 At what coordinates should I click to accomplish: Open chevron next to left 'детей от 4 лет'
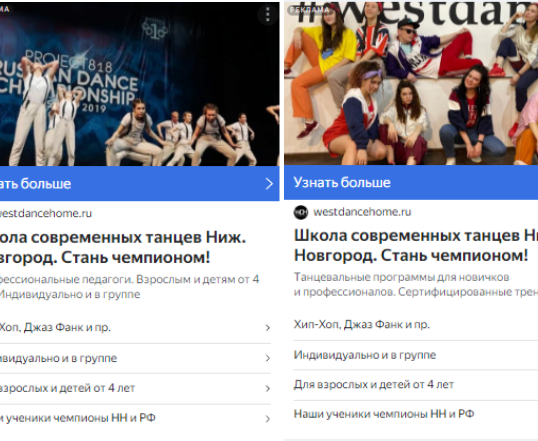click(x=268, y=388)
